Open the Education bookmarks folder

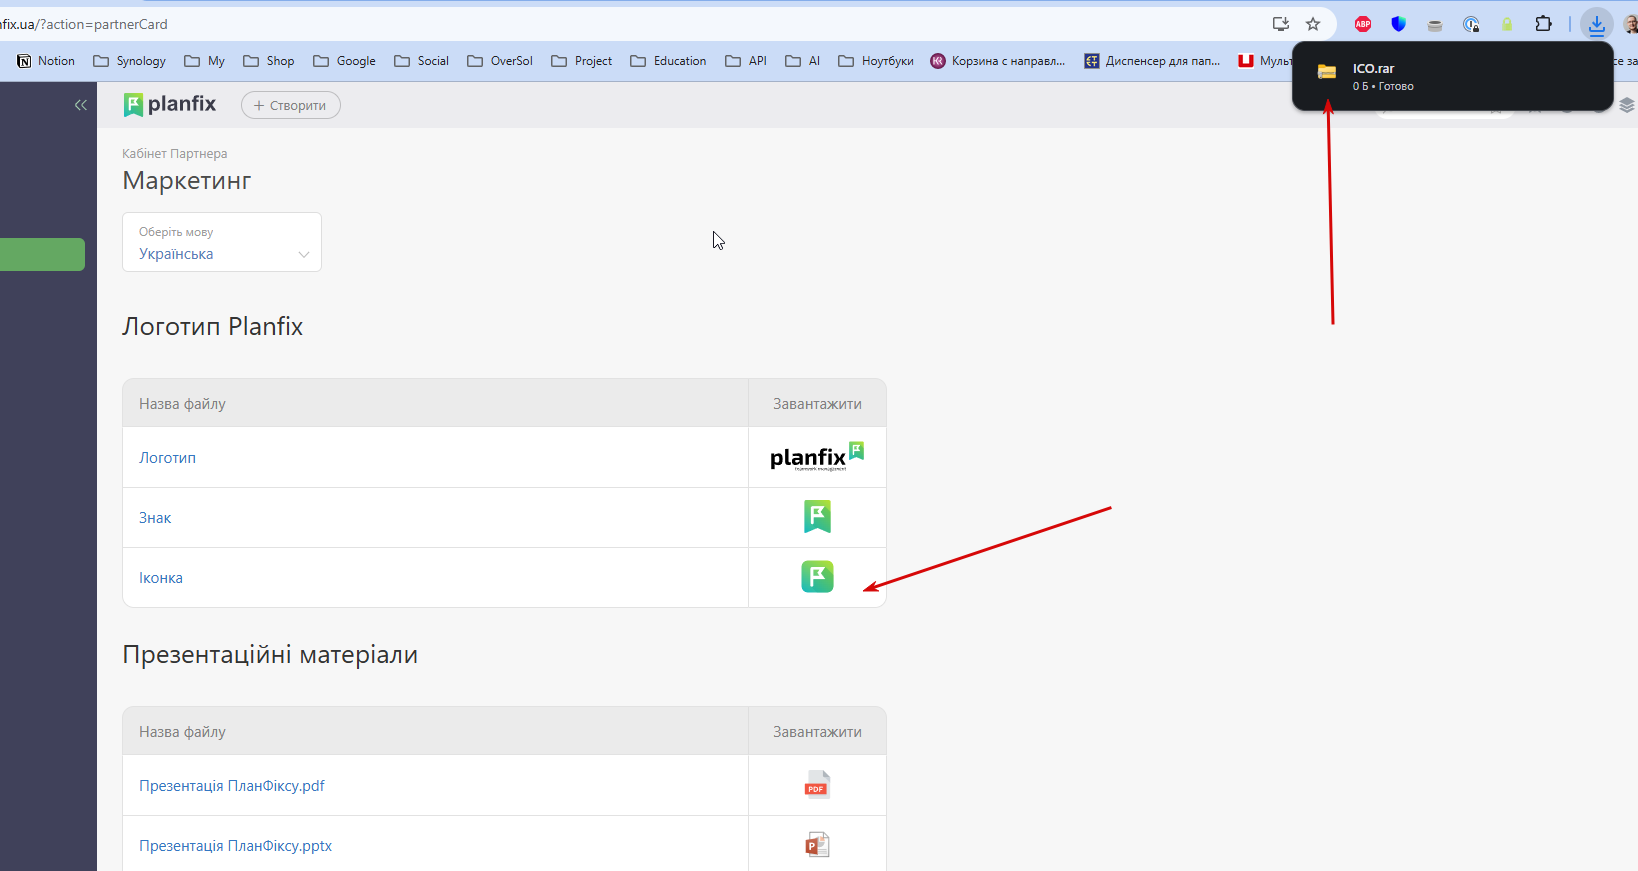(668, 61)
